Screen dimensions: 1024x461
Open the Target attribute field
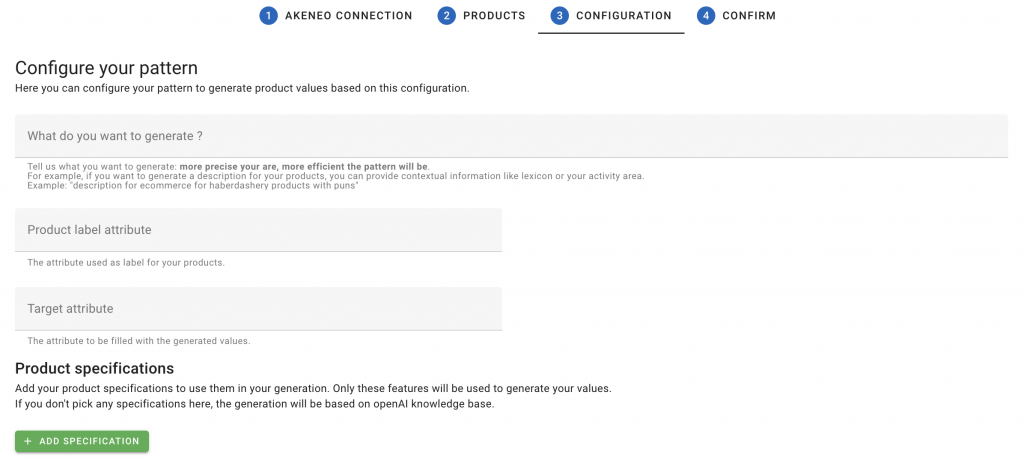pos(259,308)
